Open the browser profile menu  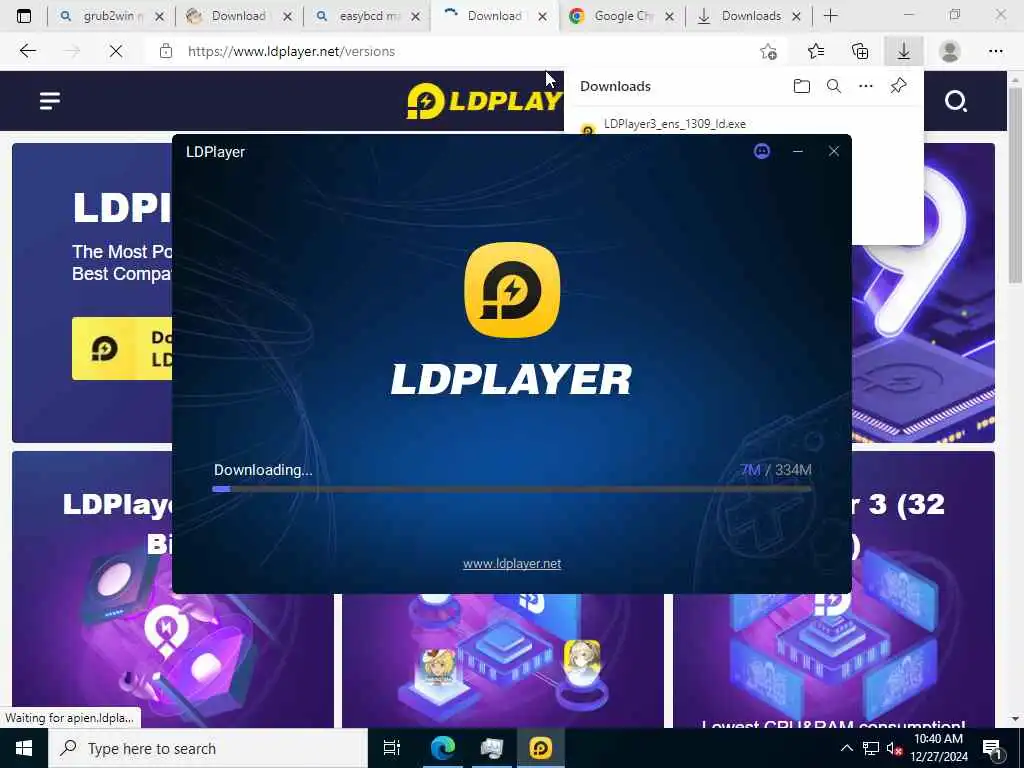coord(950,51)
